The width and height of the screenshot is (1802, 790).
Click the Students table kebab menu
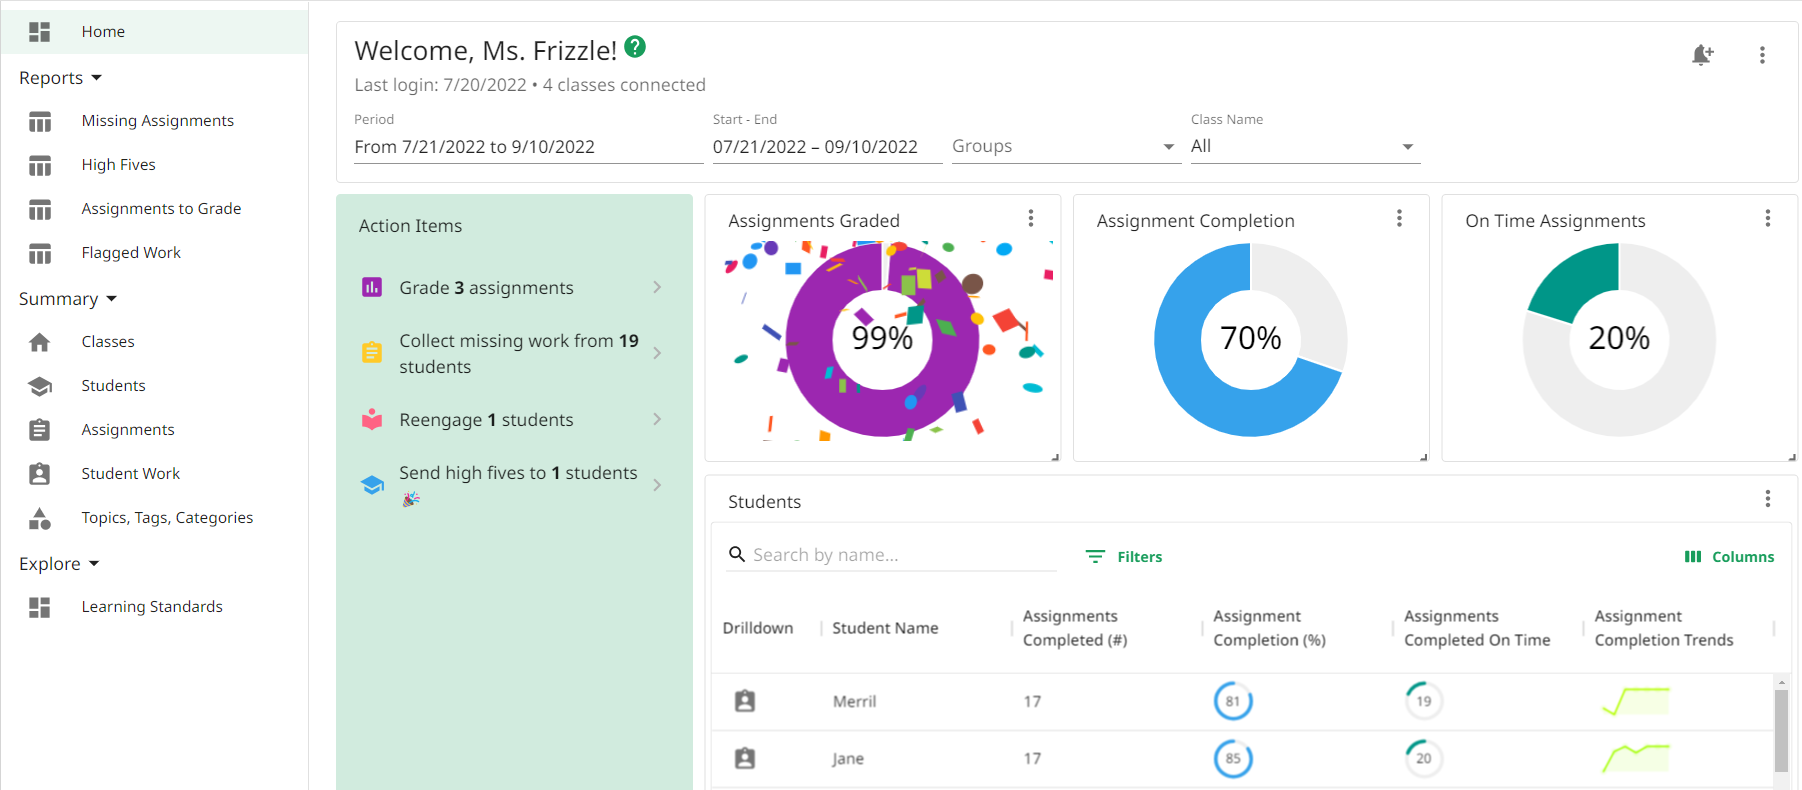click(1767, 499)
